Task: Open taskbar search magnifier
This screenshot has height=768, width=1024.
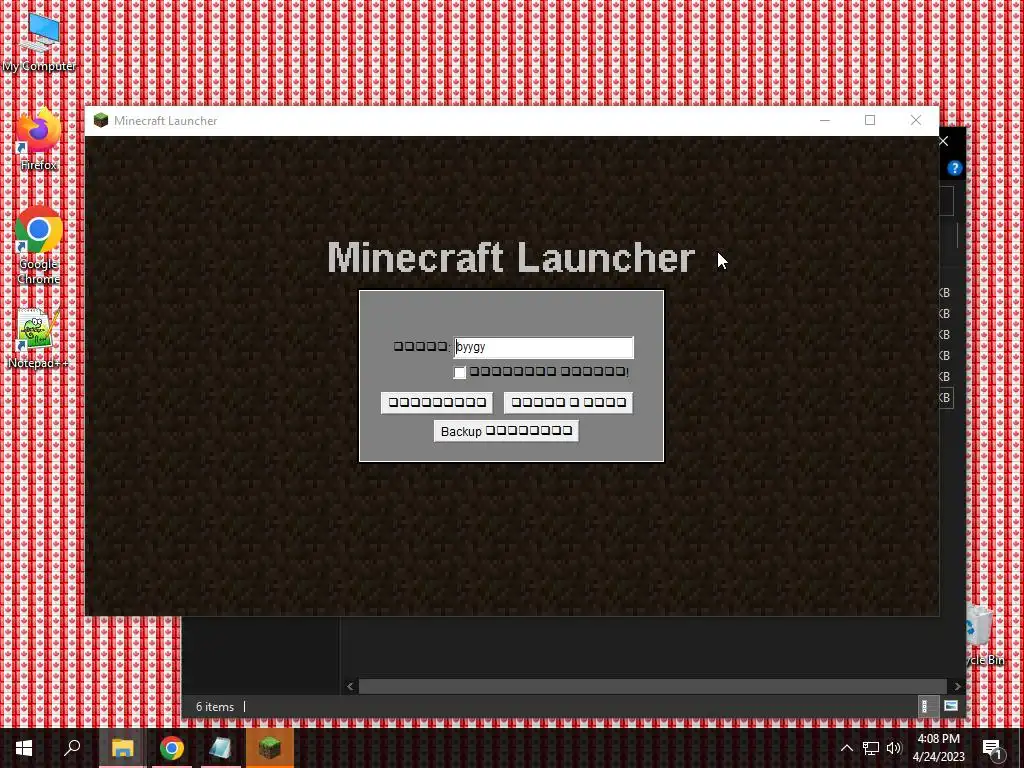Action: pos(72,748)
